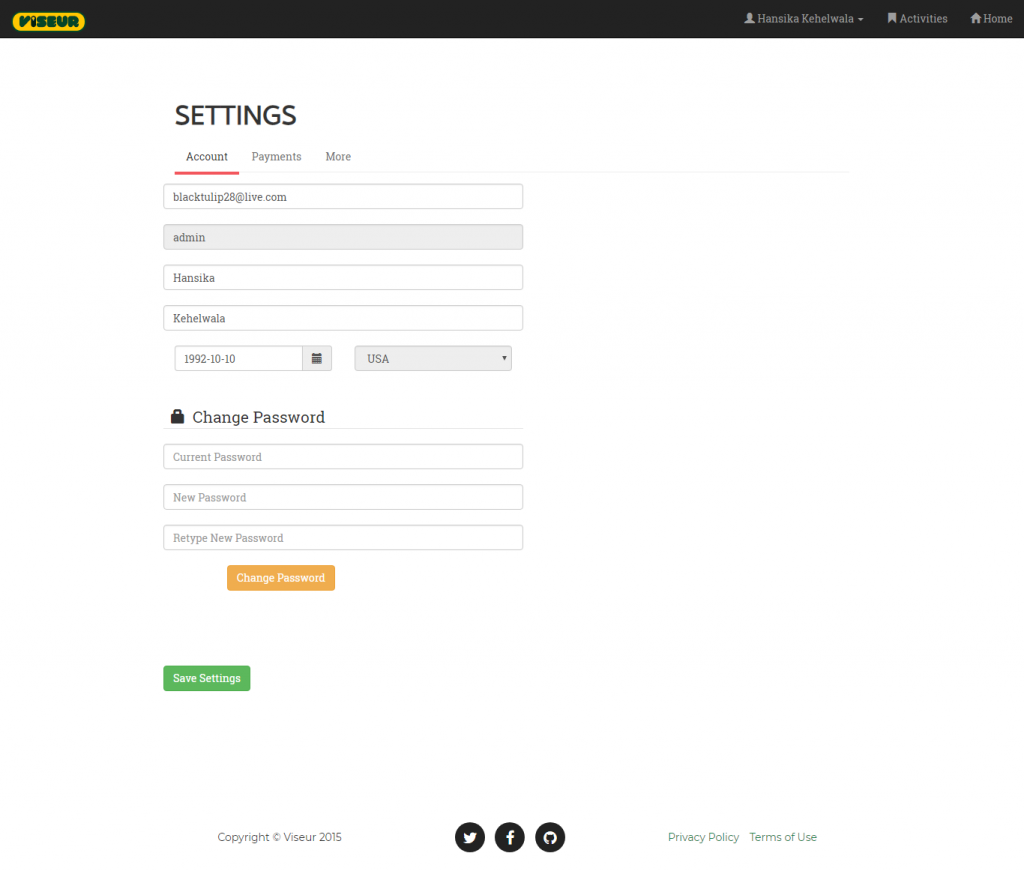The height and width of the screenshot is (871, 1024).
Task: Open the GitHub social icon
Action: [550, 837]
